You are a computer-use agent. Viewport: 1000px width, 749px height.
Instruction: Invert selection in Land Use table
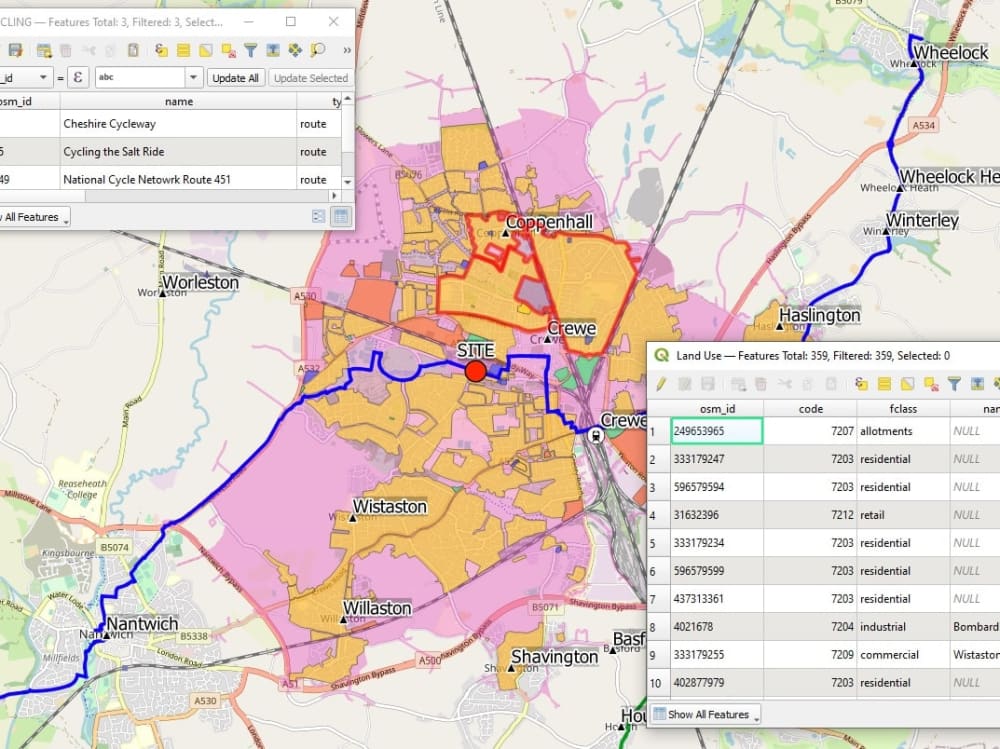(x=907, y=384)
